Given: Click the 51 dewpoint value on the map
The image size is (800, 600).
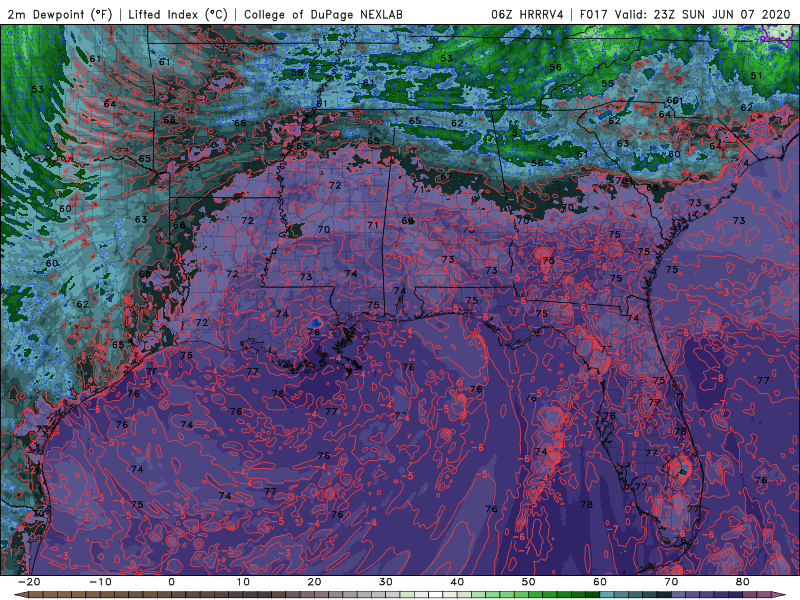Looking at the screenshot, I should 757,76.
